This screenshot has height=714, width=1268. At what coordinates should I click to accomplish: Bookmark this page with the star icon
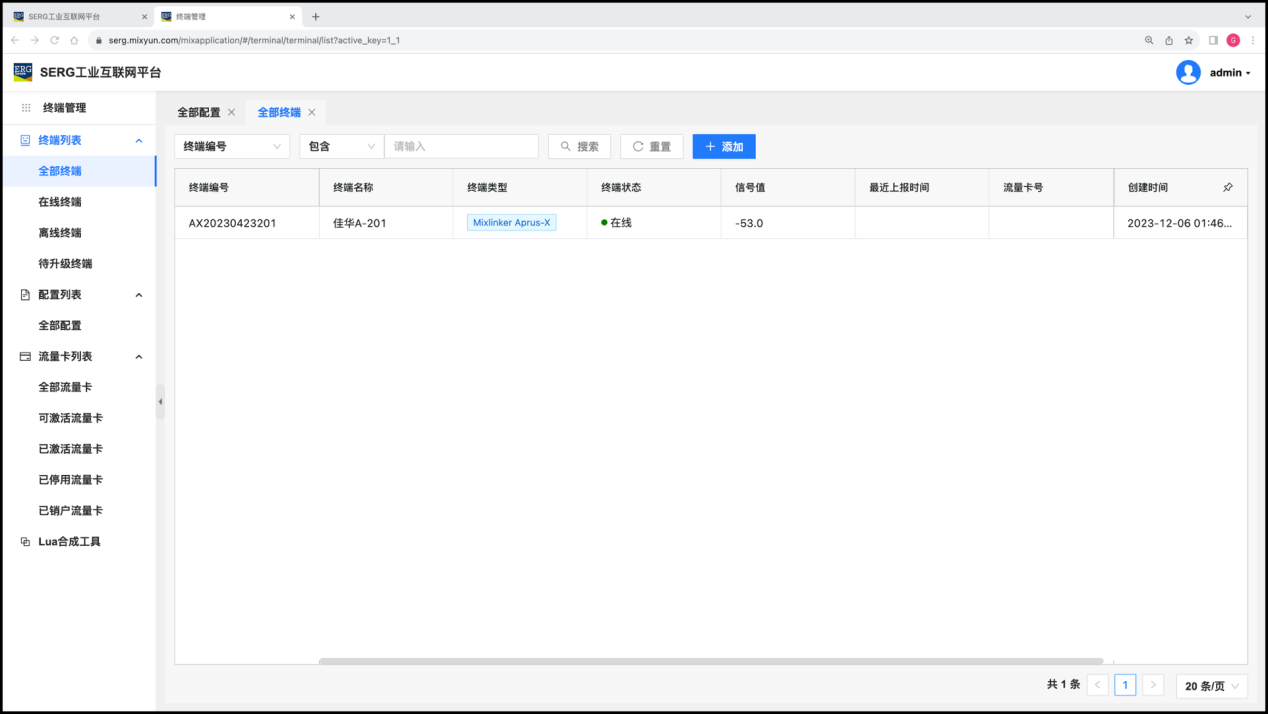pyautogui.click(x=1189, y=40)
